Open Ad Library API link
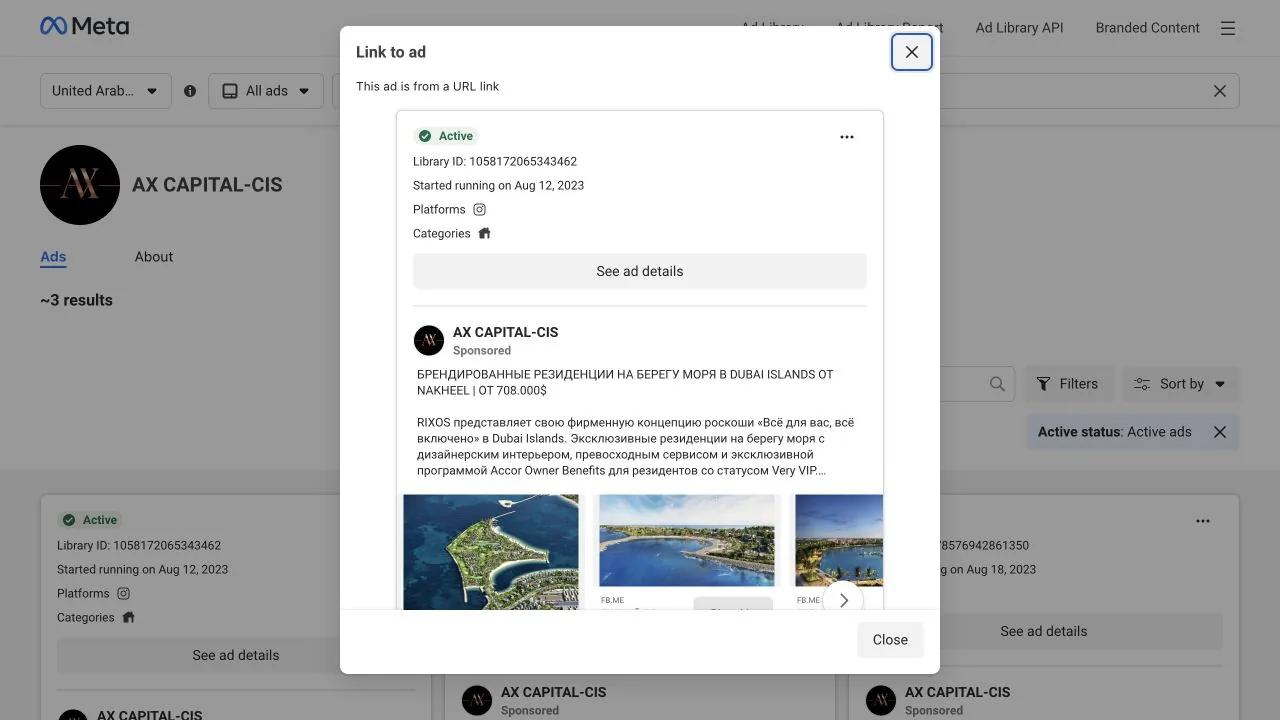This screenshot has width=1280, height=720. (1019, 28)
